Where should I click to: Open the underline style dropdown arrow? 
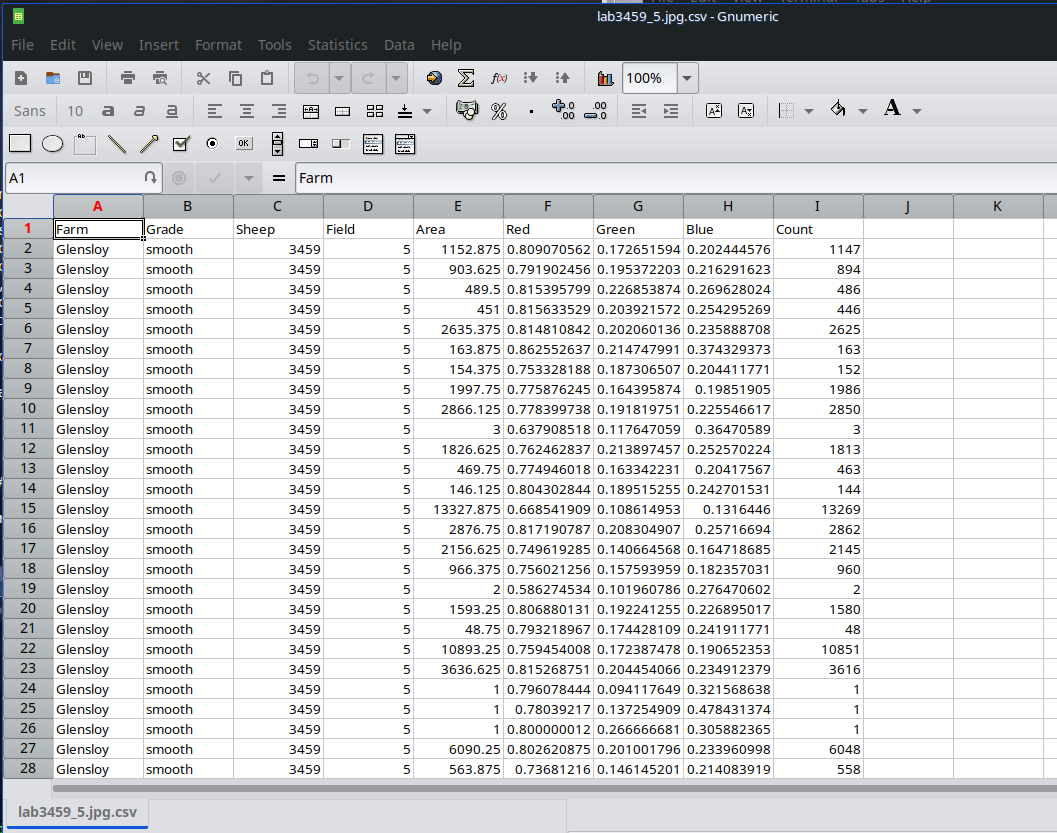(427, 111)
